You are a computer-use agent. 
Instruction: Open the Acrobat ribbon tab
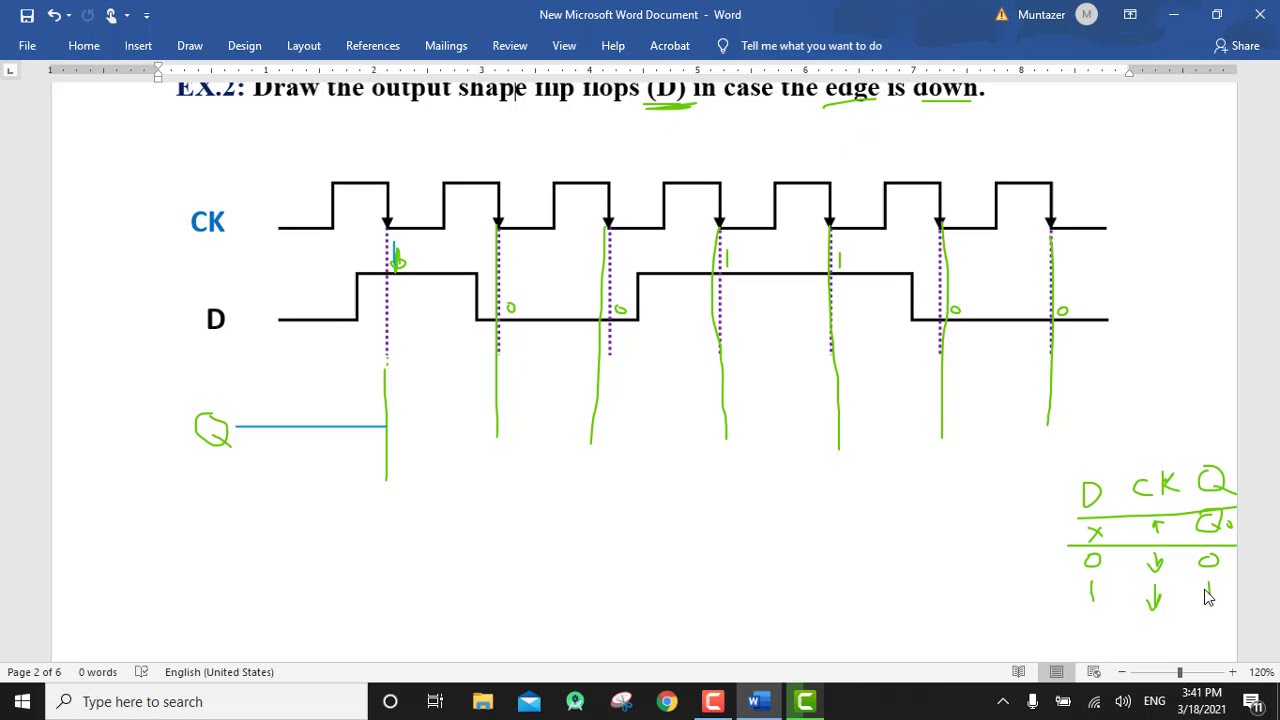670,46
